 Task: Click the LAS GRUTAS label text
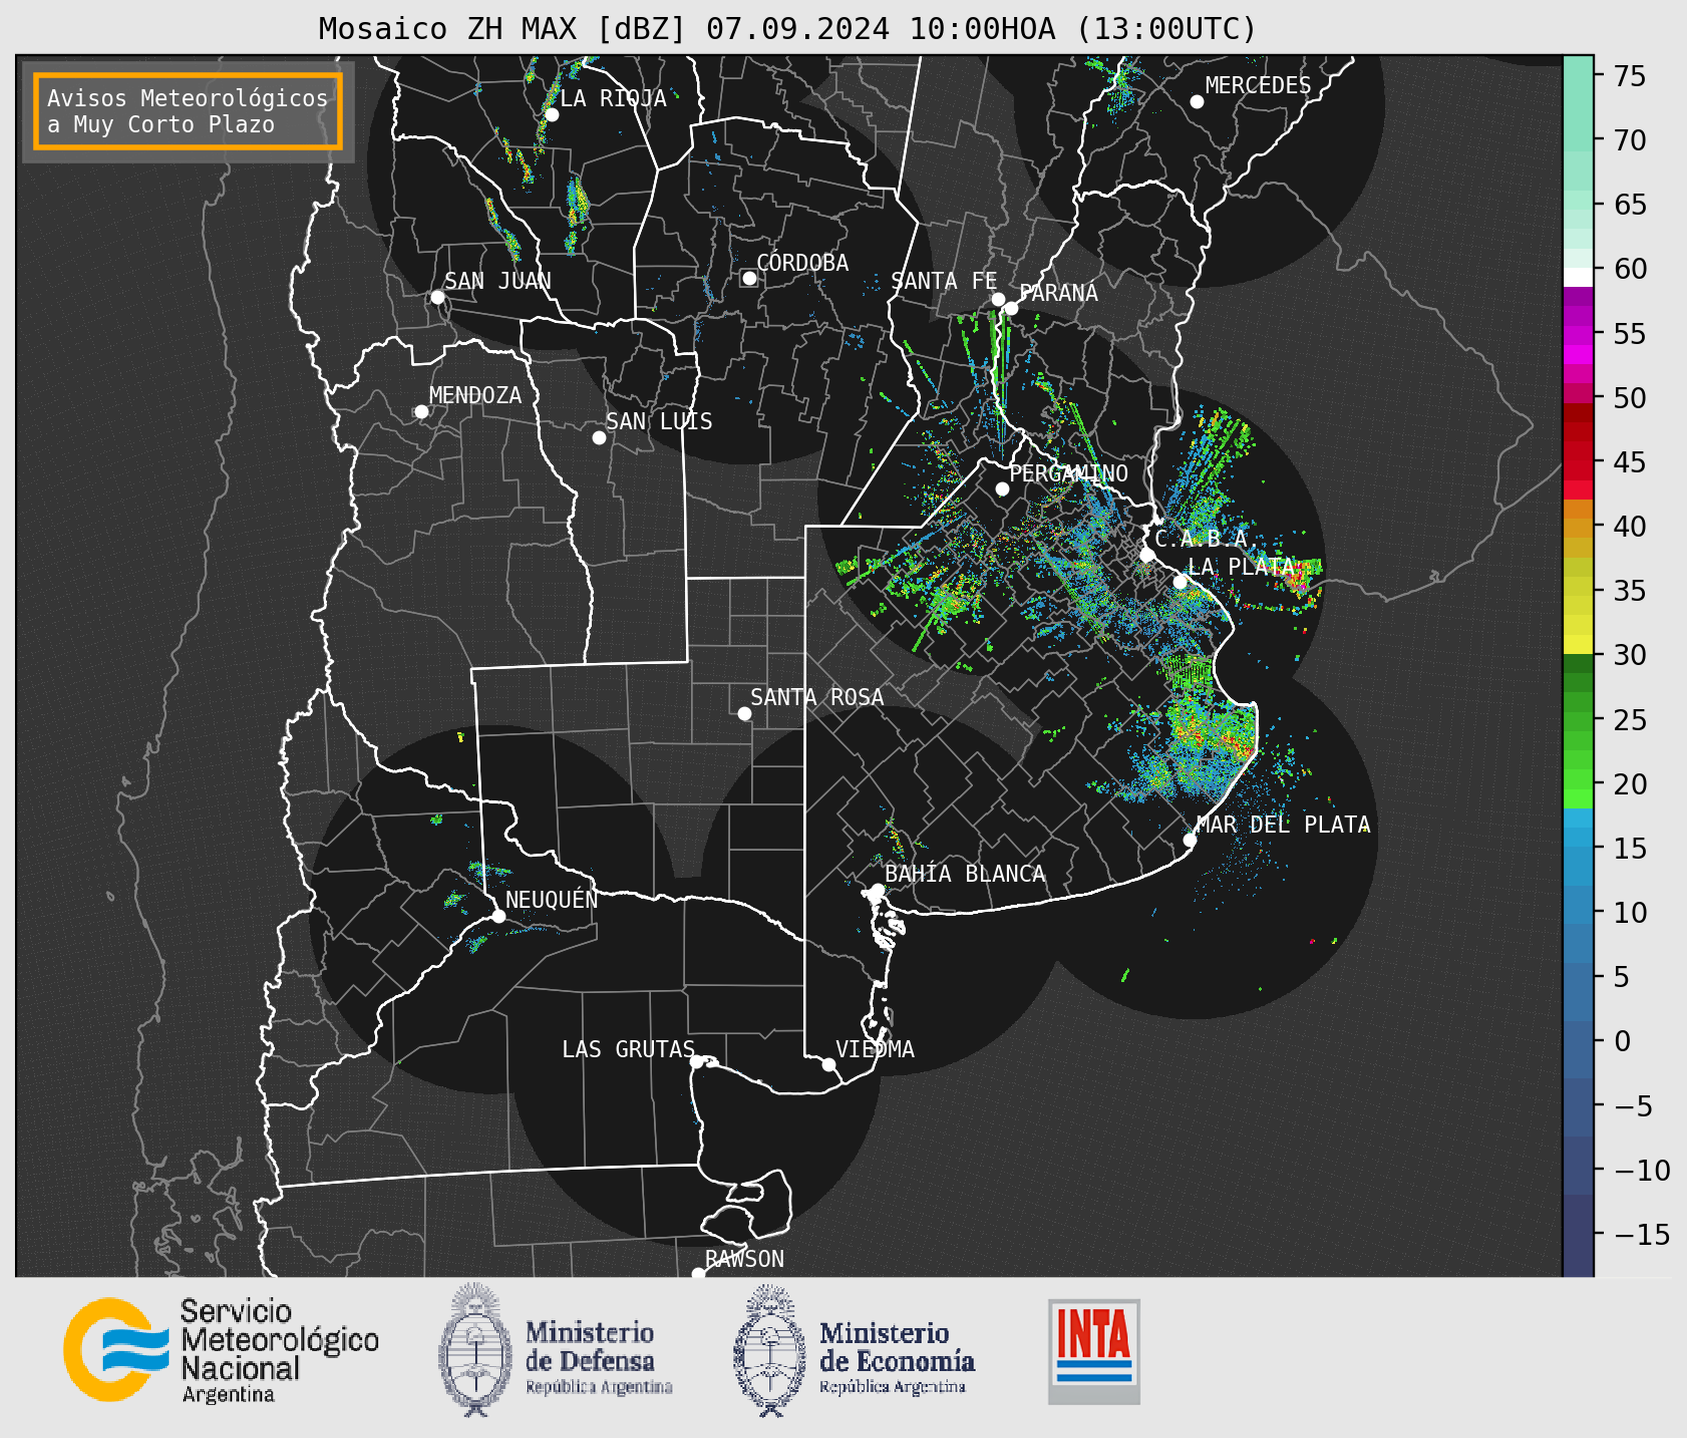pyautogui.click(x=628, y=1049)
